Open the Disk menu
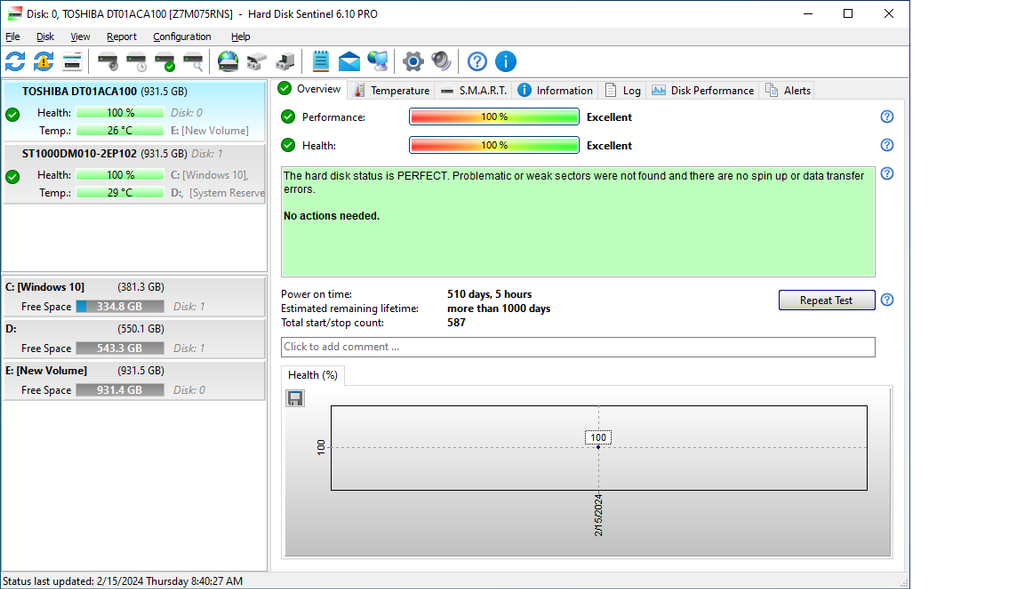 45,37
